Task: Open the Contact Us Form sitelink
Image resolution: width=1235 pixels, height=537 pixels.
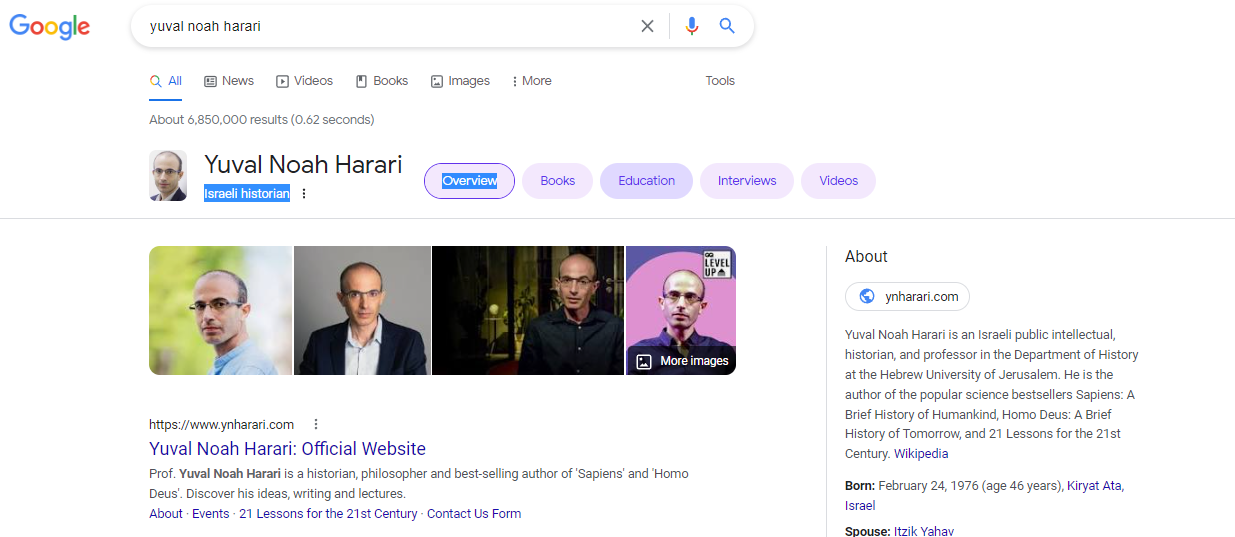Action: click(474, 514)
